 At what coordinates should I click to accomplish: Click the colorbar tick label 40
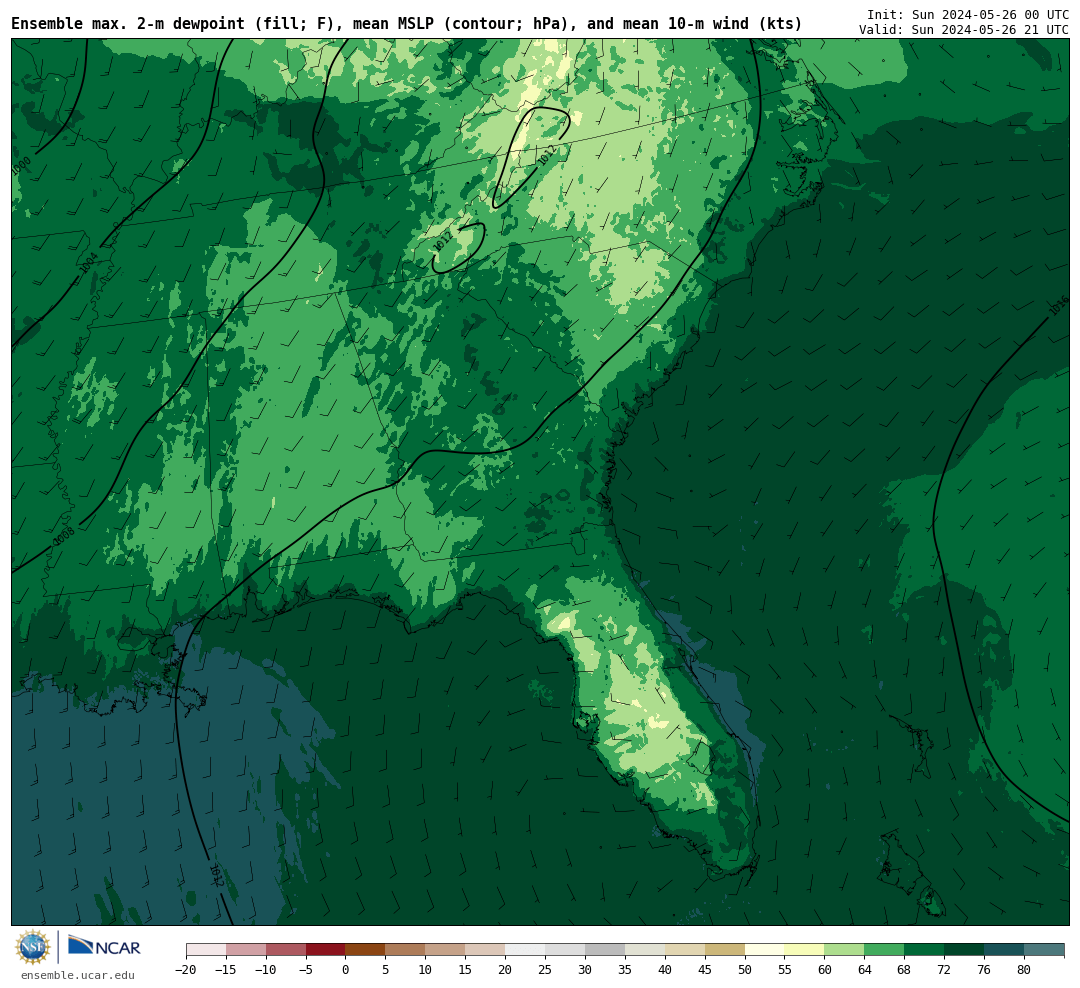click(665, 970)
